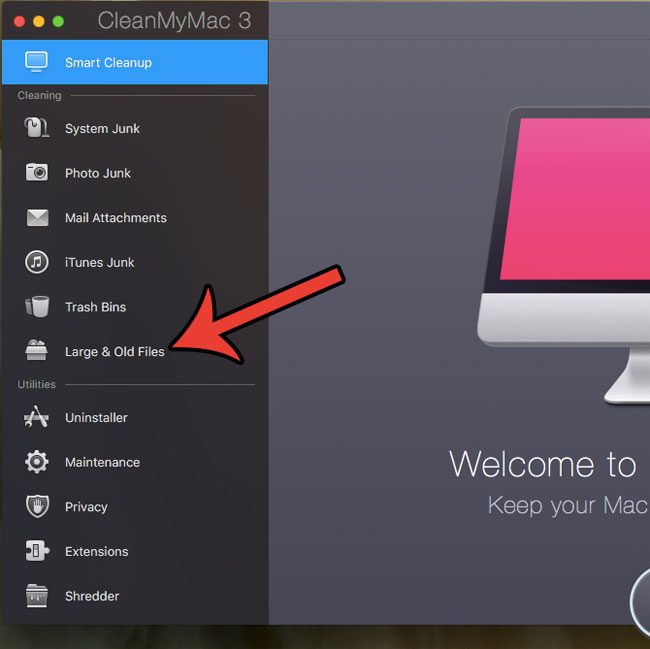Open the Uninstaller utility label

pos(96,417)
